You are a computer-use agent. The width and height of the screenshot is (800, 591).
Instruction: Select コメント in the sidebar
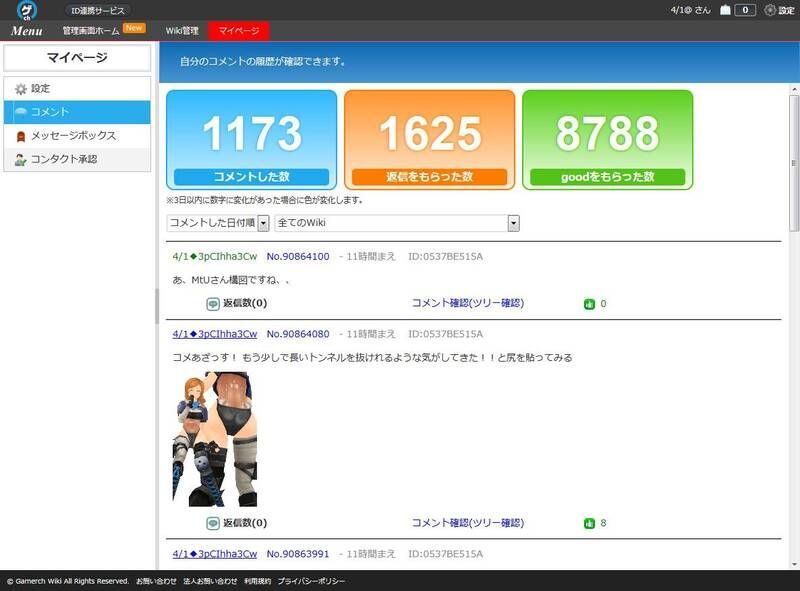pyautogui.click(x=77, y=112)
